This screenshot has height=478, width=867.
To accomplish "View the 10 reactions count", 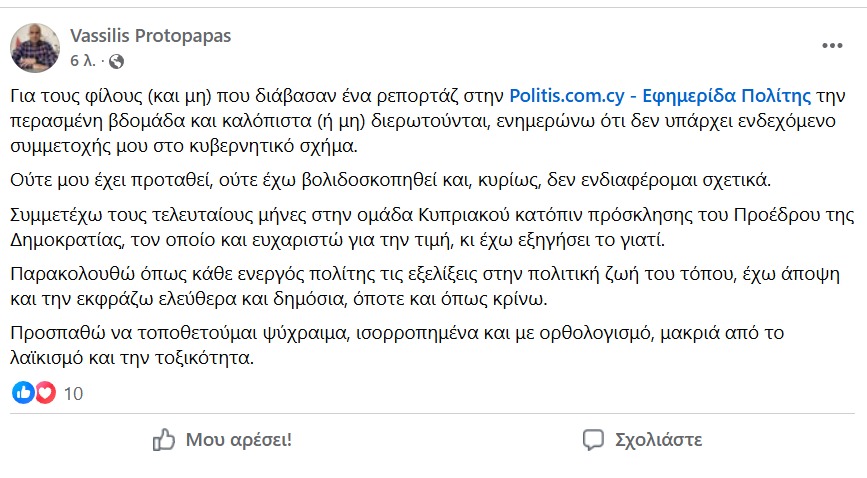I will click(x=73, y=393).
